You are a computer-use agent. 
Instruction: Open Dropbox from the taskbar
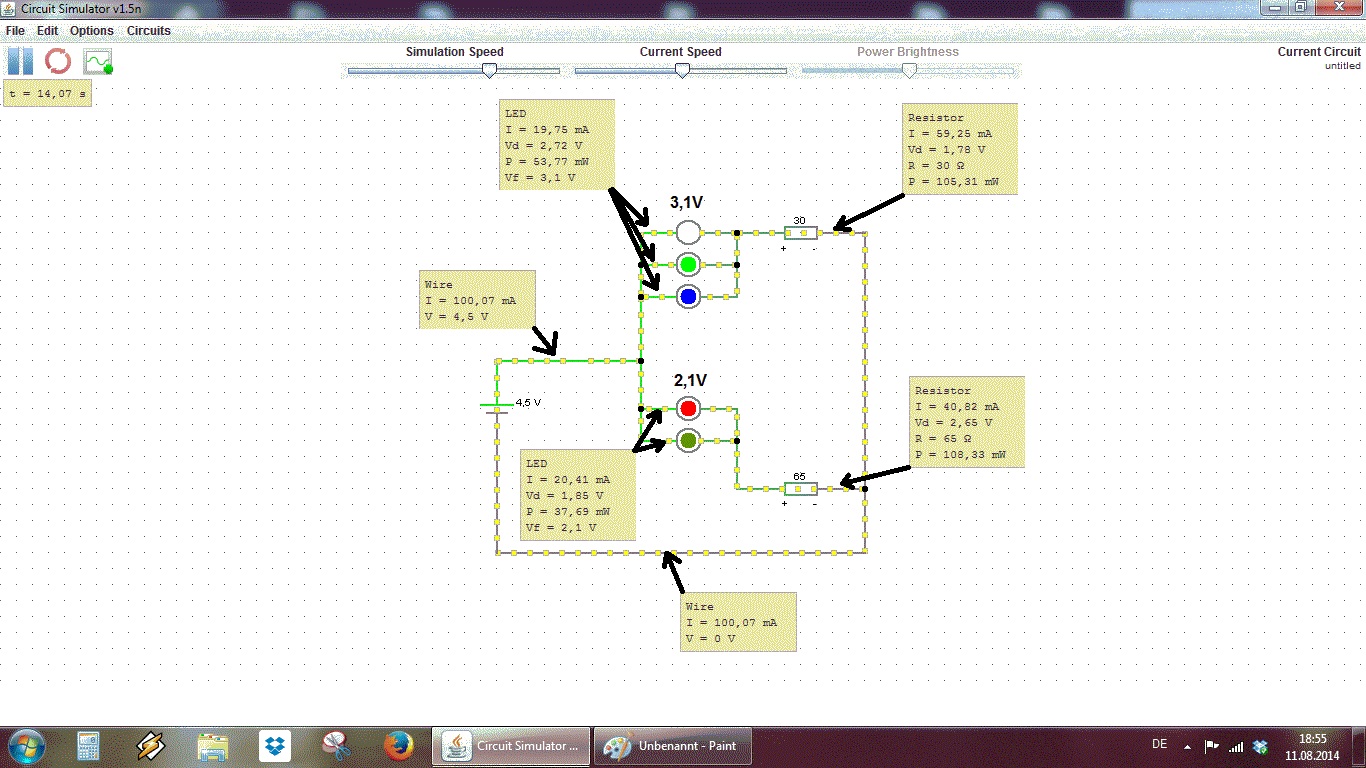click(275, 746)
